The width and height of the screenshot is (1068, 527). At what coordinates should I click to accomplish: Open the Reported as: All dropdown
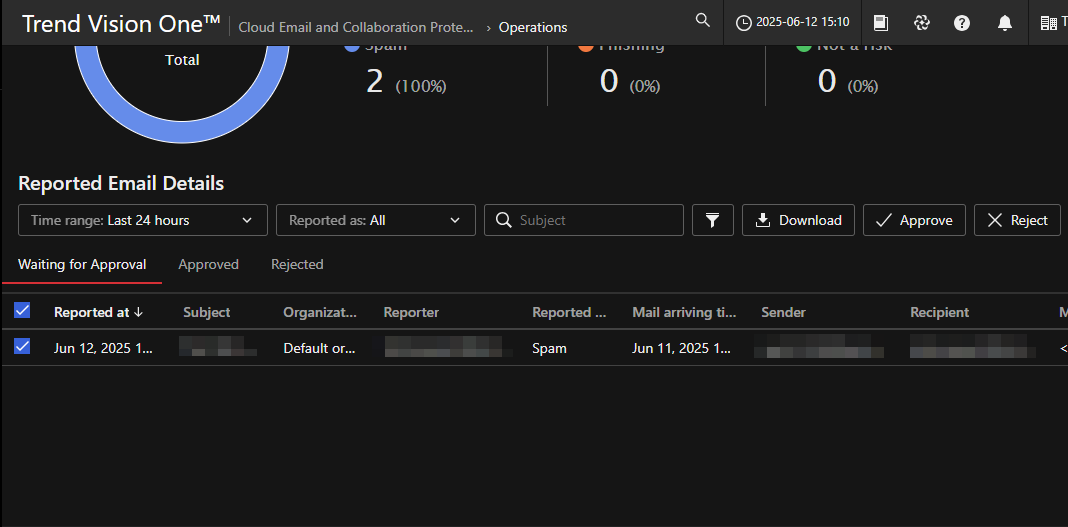[374, 220]
